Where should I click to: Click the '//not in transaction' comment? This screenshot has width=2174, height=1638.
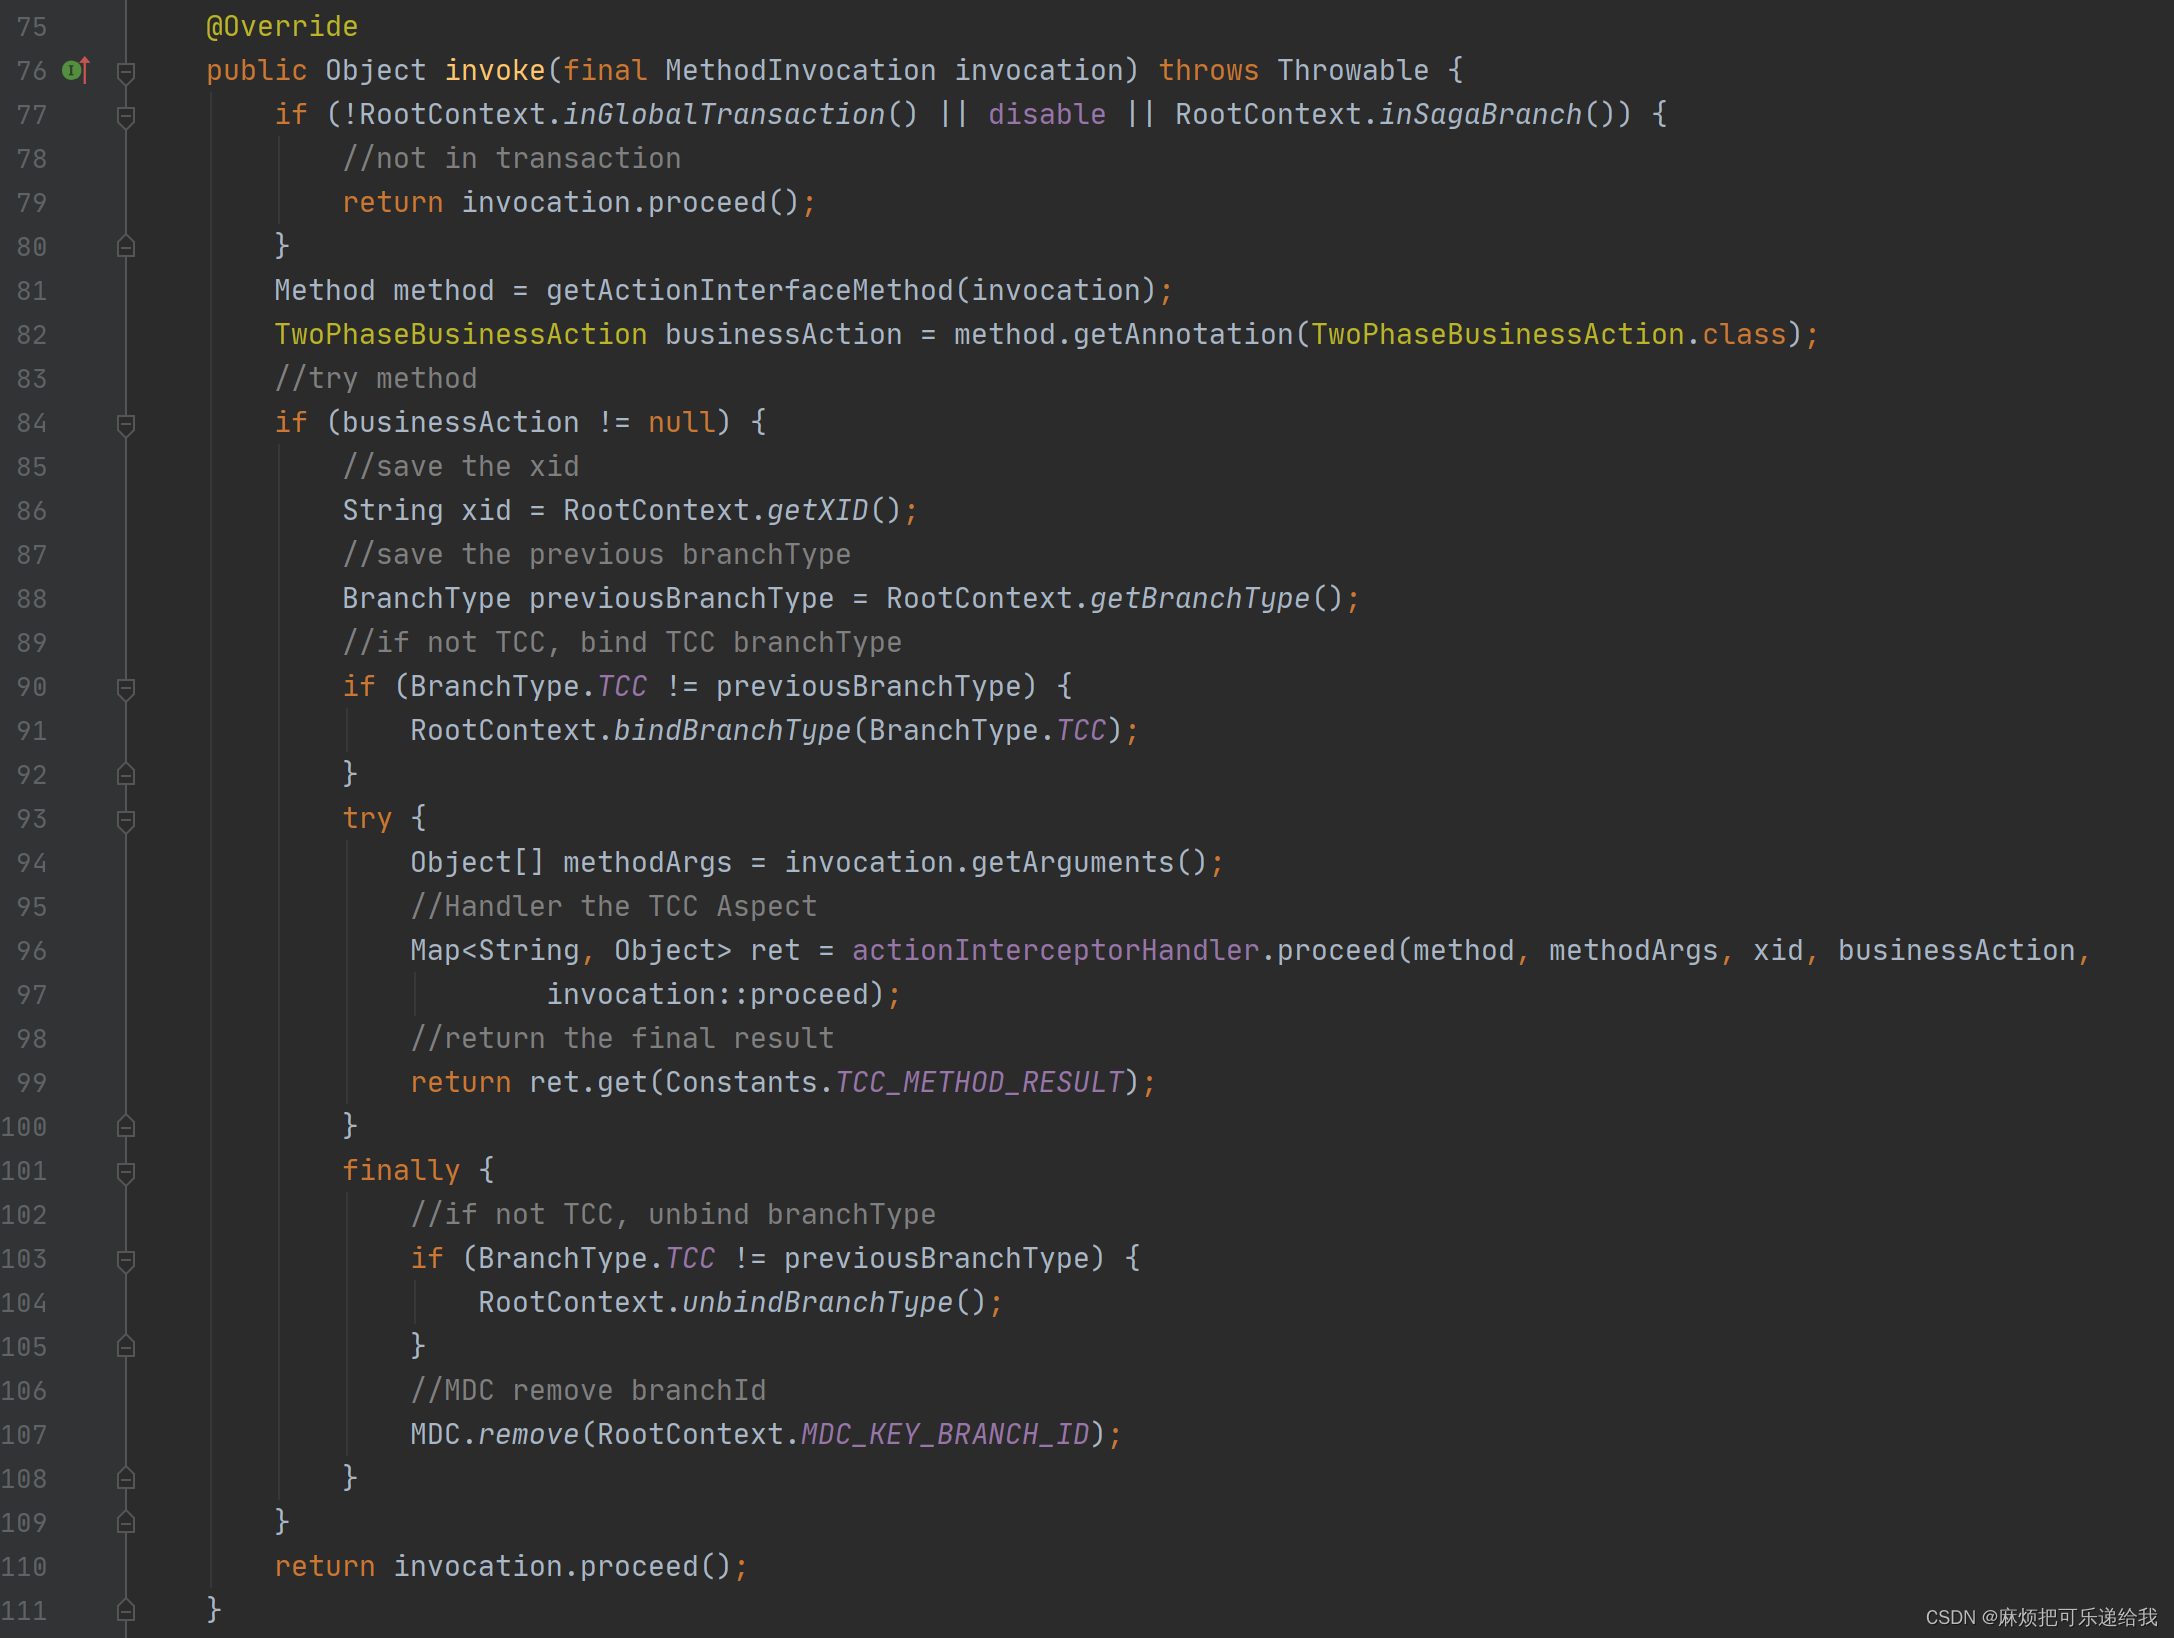[512, 159]
